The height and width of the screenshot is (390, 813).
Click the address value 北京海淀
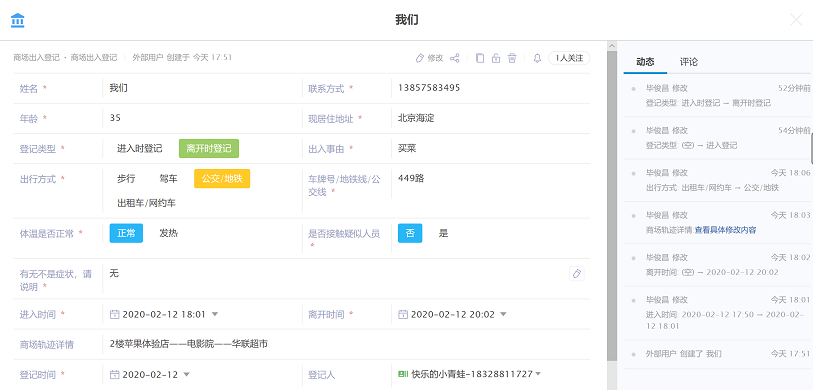pyautogui.click(x=416, y=118)
